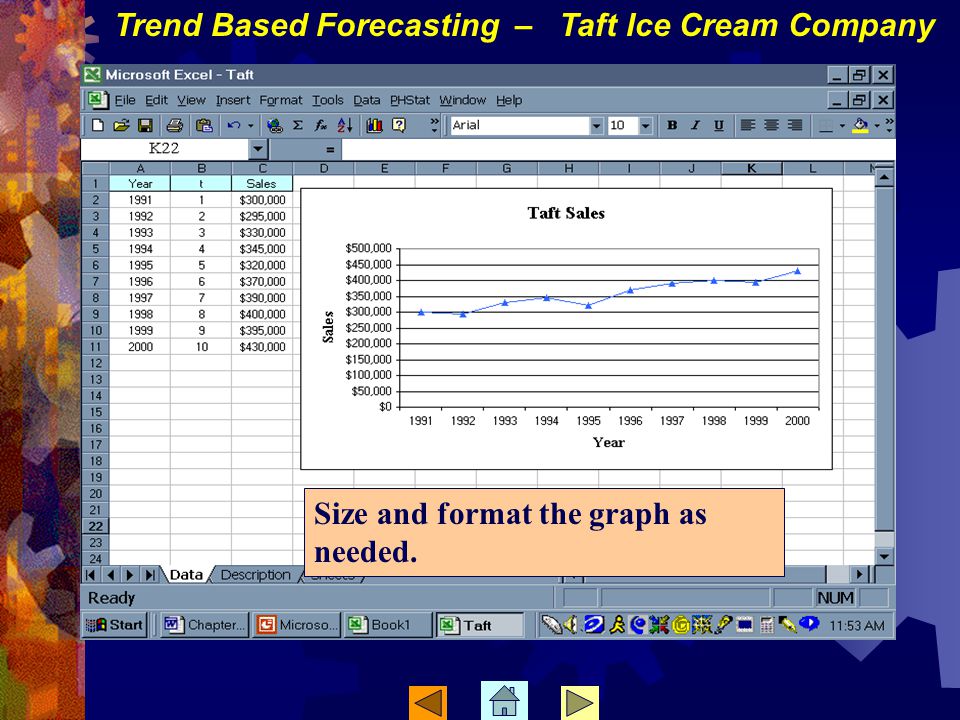Click the Save floppy disk icon
The height and width of the screenshot is (720, 960).
(x=145, y=126)
